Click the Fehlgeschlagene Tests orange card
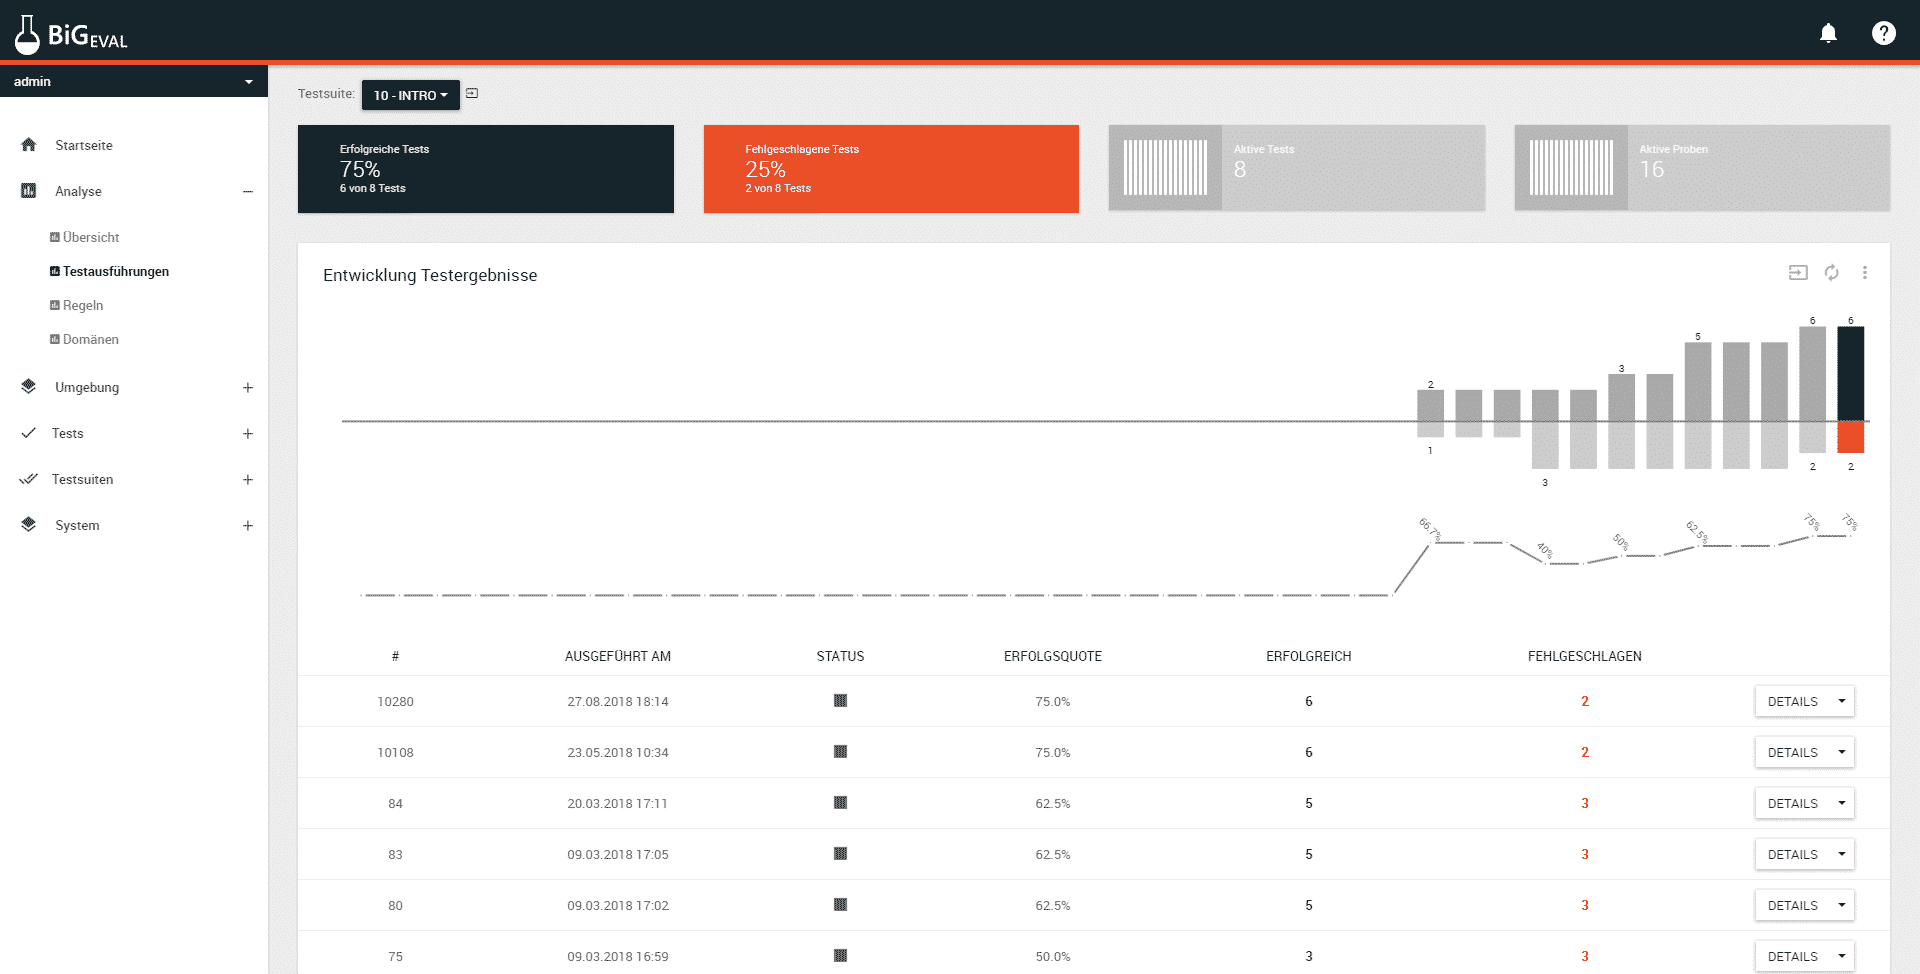The width and height of the screenshot is (1920, 974). 890,168
